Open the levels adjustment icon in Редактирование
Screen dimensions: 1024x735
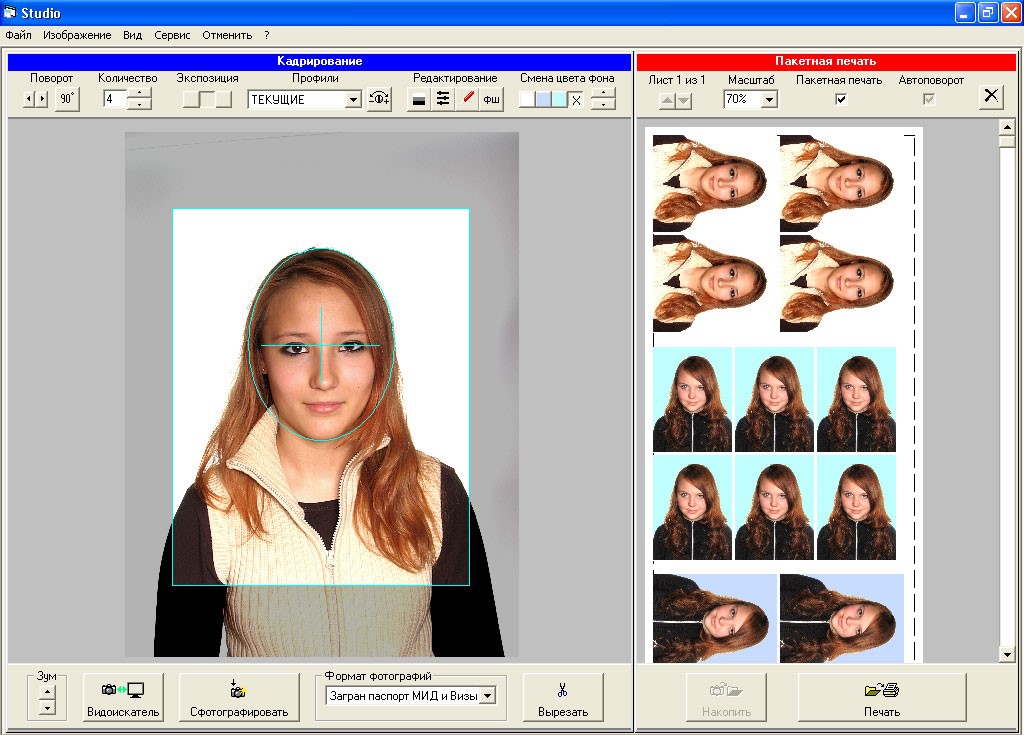444,98
